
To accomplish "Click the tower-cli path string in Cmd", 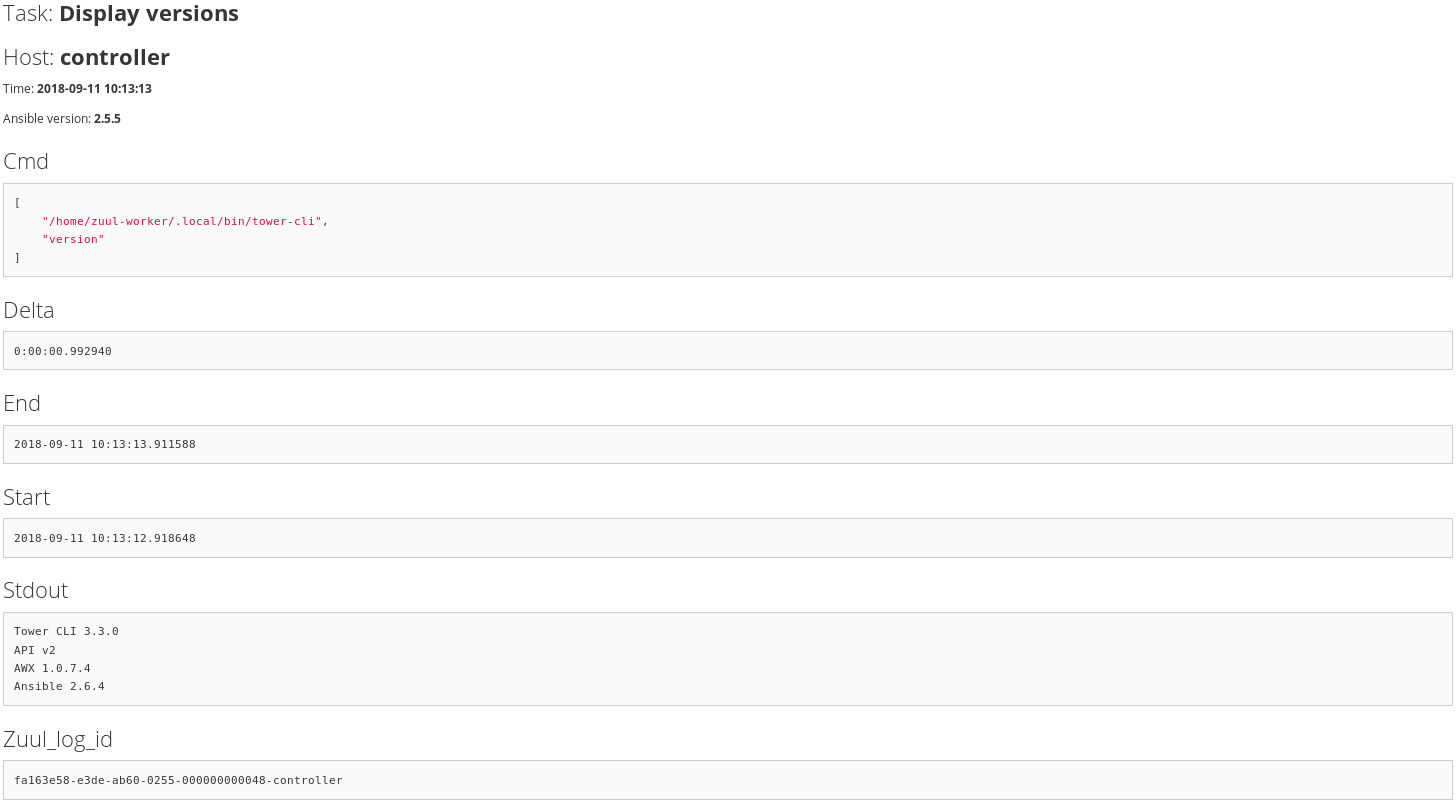I will (184, 221).
